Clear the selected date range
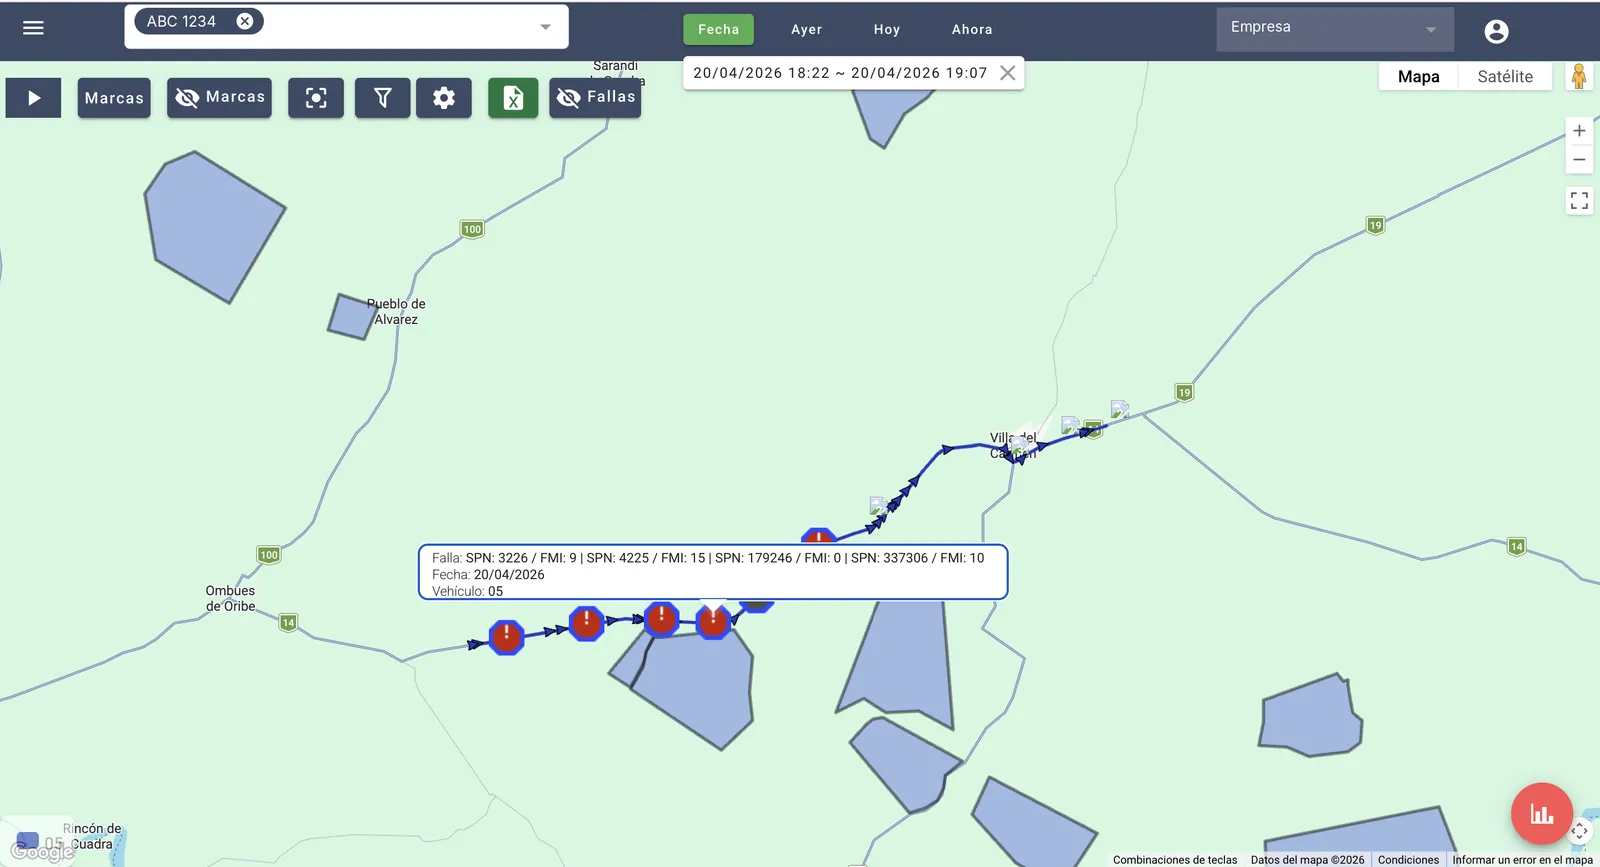The height and width of the screenshot is (867, 1600). (x=1008, y=73)
